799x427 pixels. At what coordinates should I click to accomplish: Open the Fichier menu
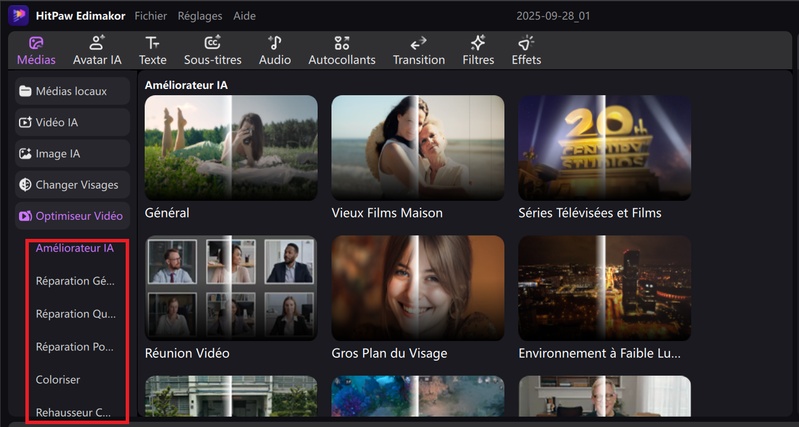click(x=151, y=16)
